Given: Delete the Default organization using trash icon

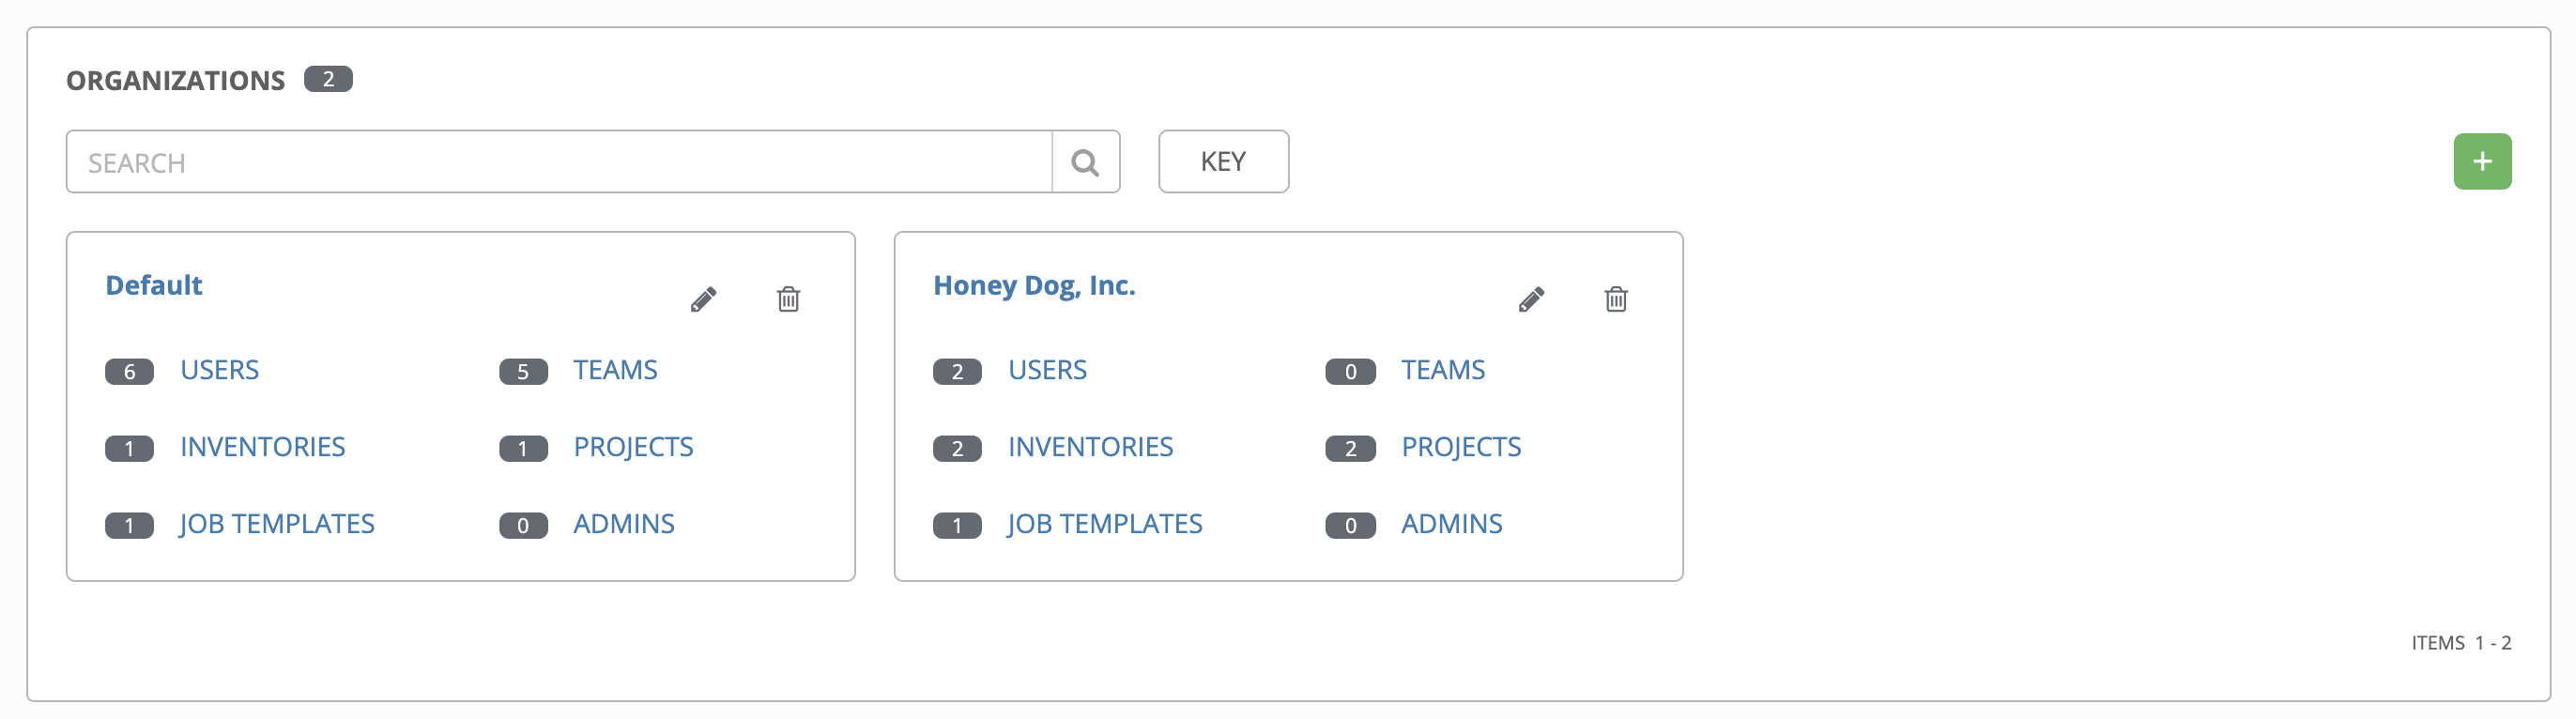Looking at the screenshot, I should (788, 299).
